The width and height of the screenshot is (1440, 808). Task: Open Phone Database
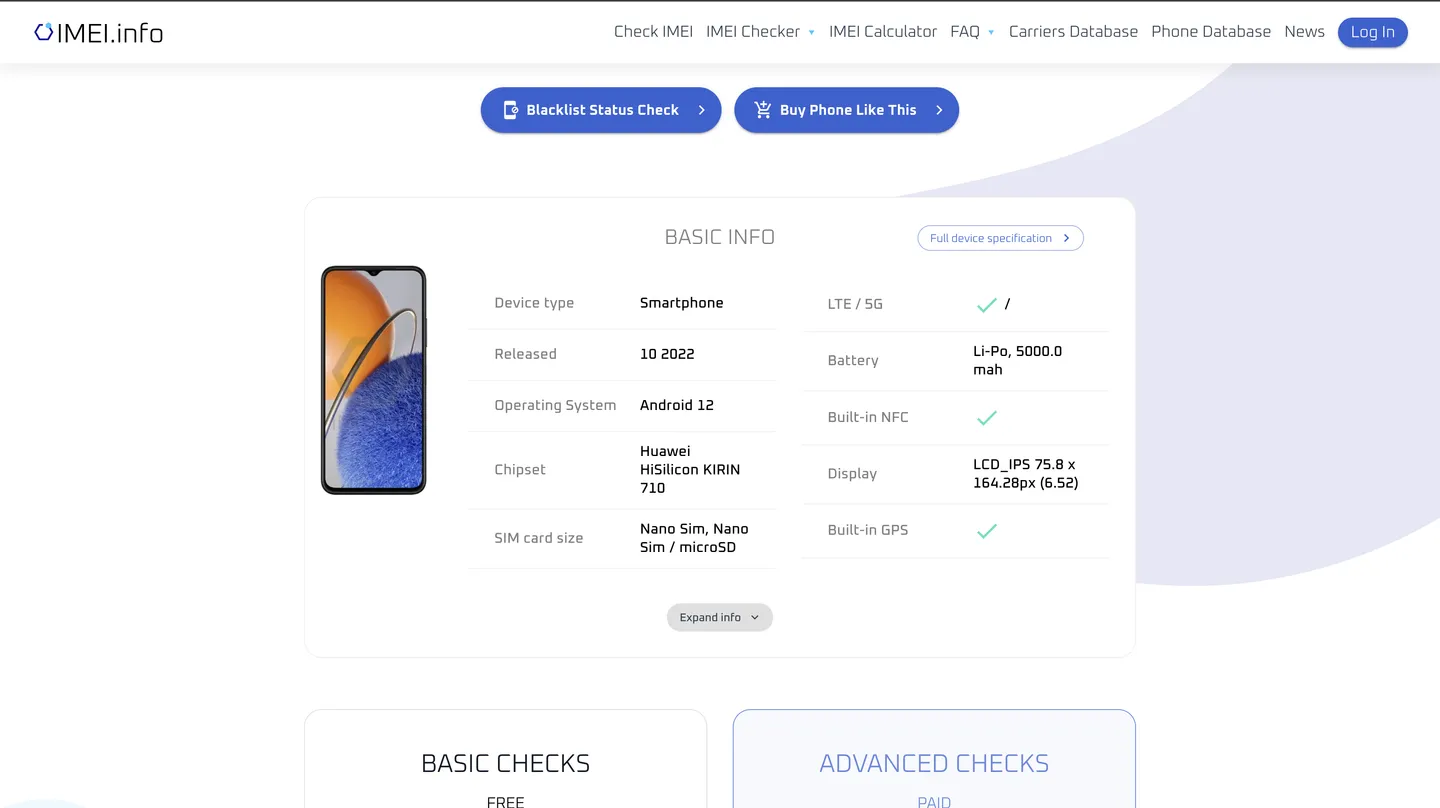(x=1211, y=32)
